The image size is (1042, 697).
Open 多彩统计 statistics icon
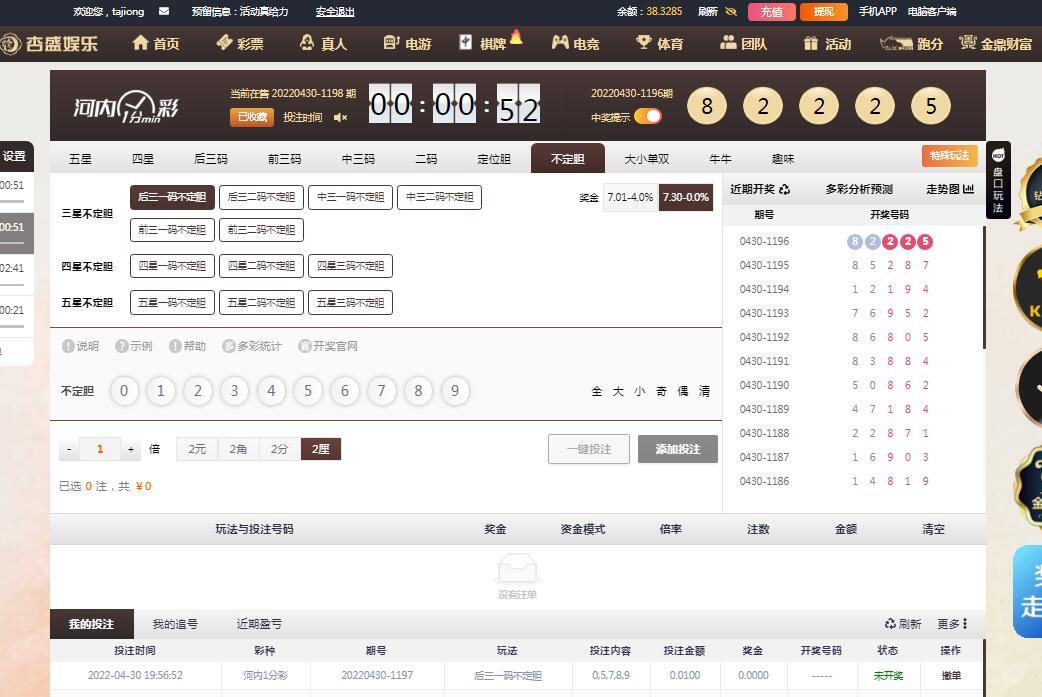[x=229, y=346]
